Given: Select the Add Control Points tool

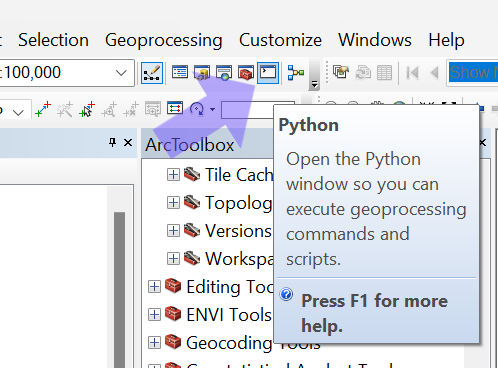Looking at the screenshot, I should [43, 109].
